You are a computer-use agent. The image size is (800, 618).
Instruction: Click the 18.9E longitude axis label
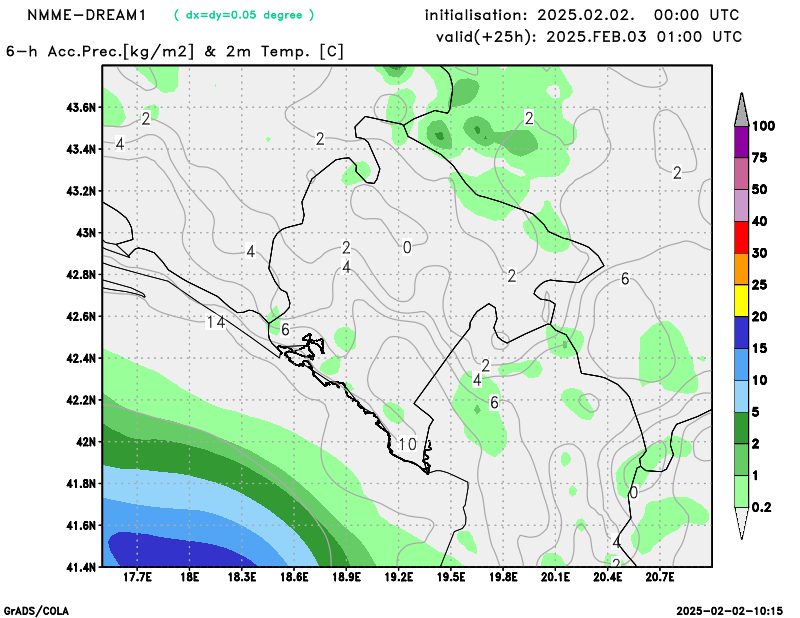(x=346, y=577)
